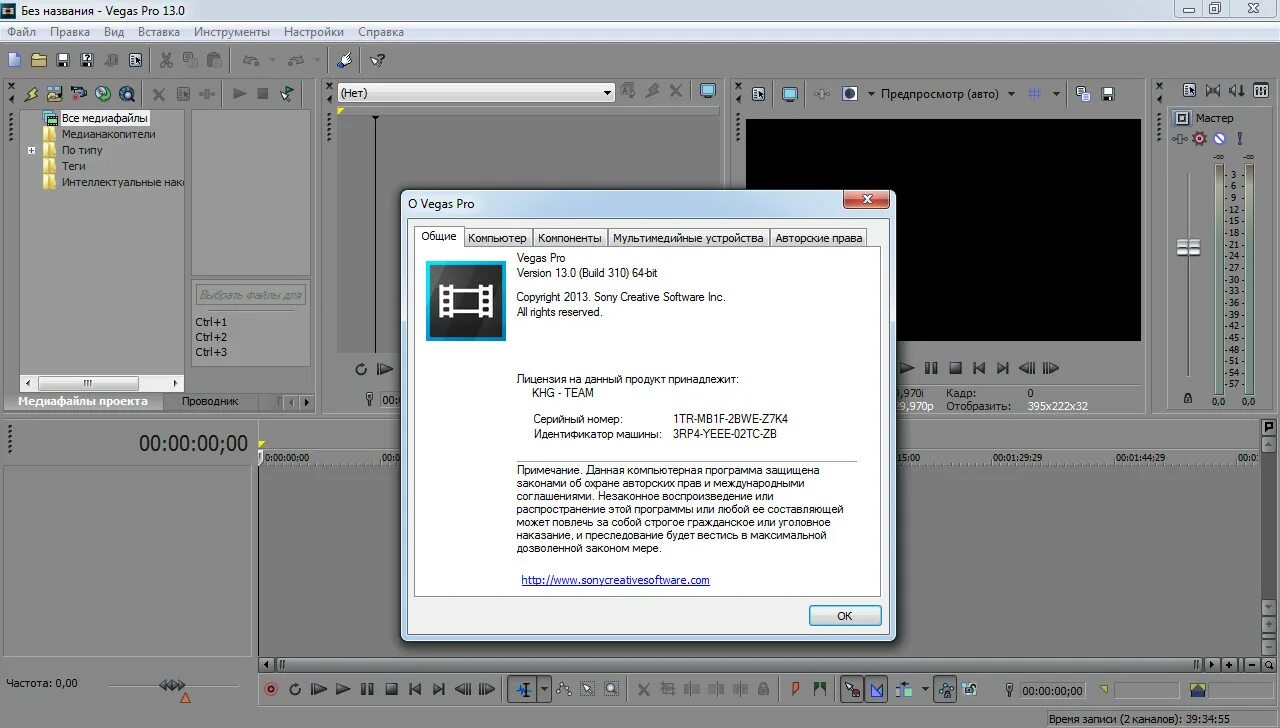
Task: Click Master FX gear icon
Action: click(1199, 138)
